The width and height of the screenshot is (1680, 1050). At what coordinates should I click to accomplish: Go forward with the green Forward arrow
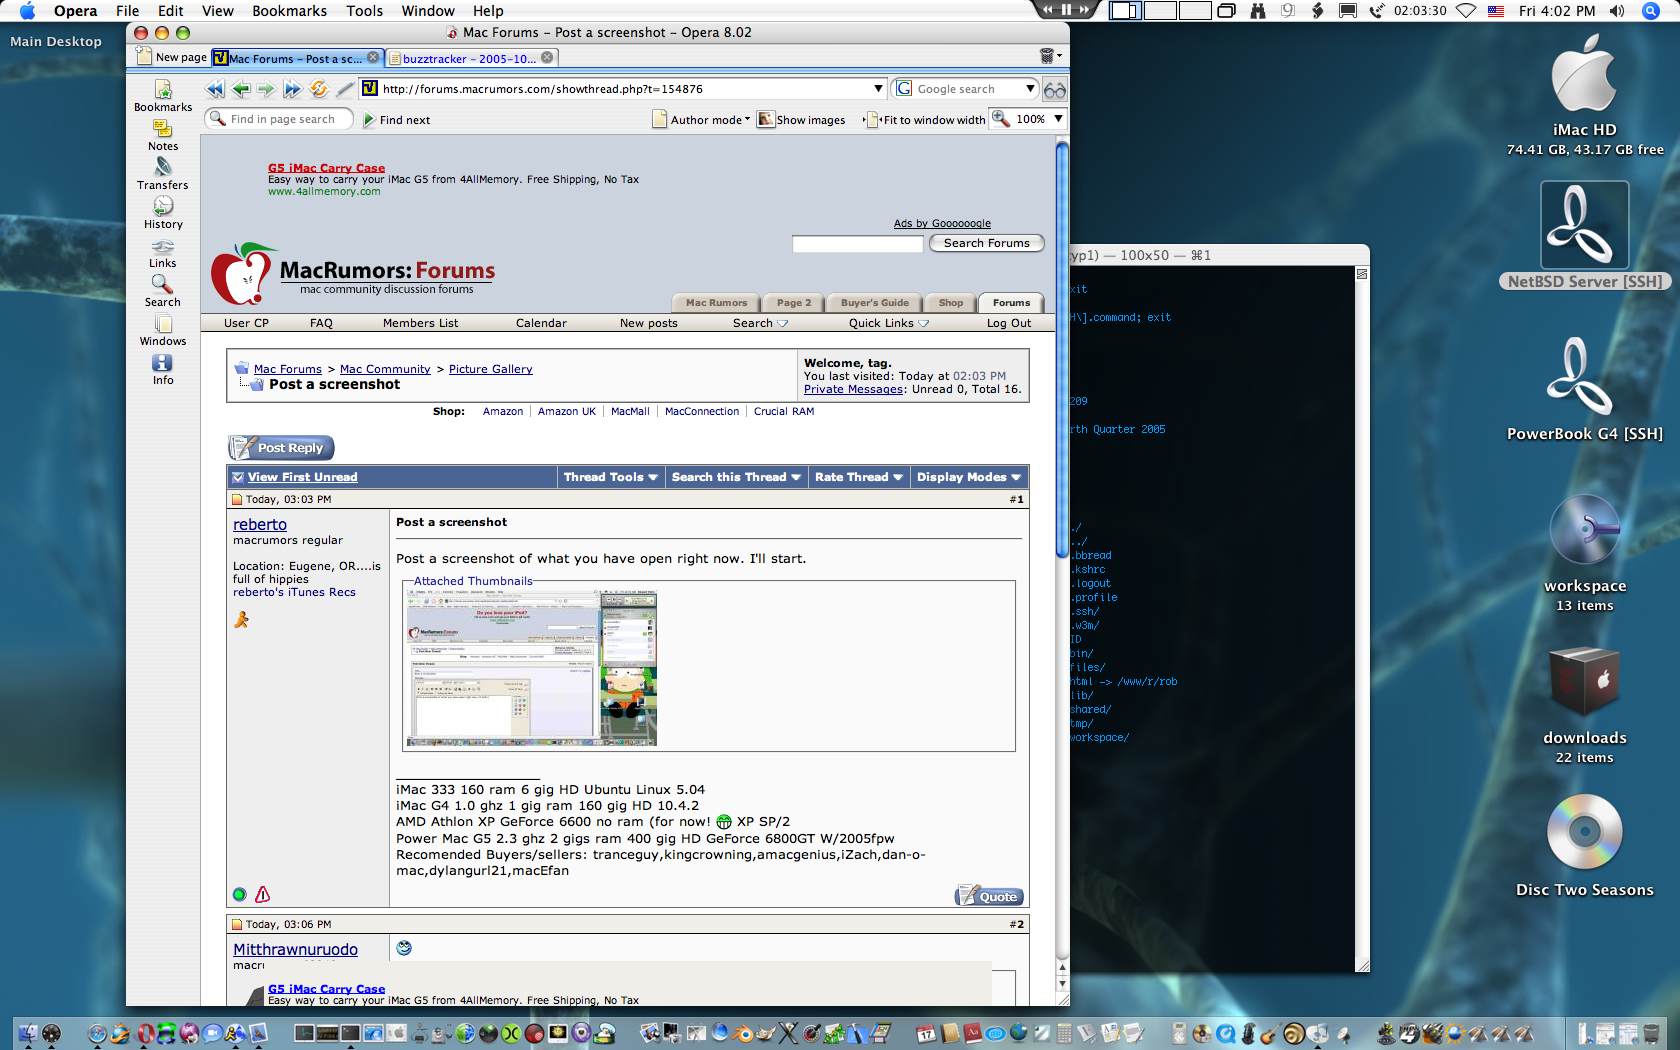[x=266, y=89]
